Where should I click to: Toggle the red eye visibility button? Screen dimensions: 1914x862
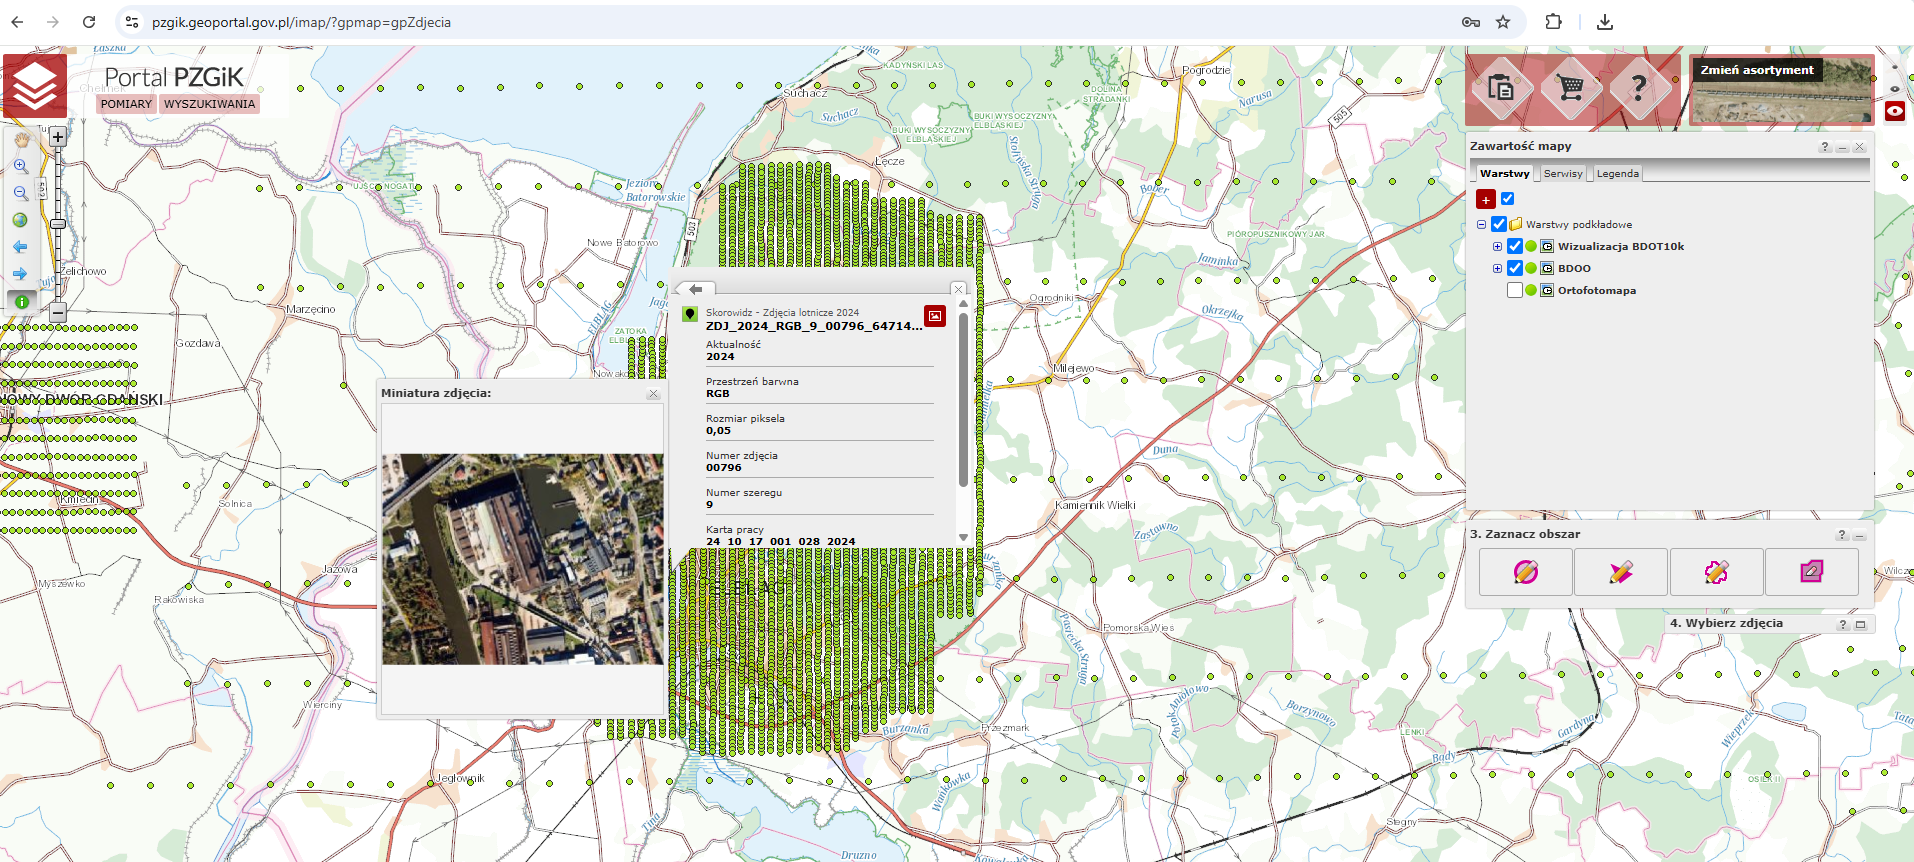pos(1895,111)
